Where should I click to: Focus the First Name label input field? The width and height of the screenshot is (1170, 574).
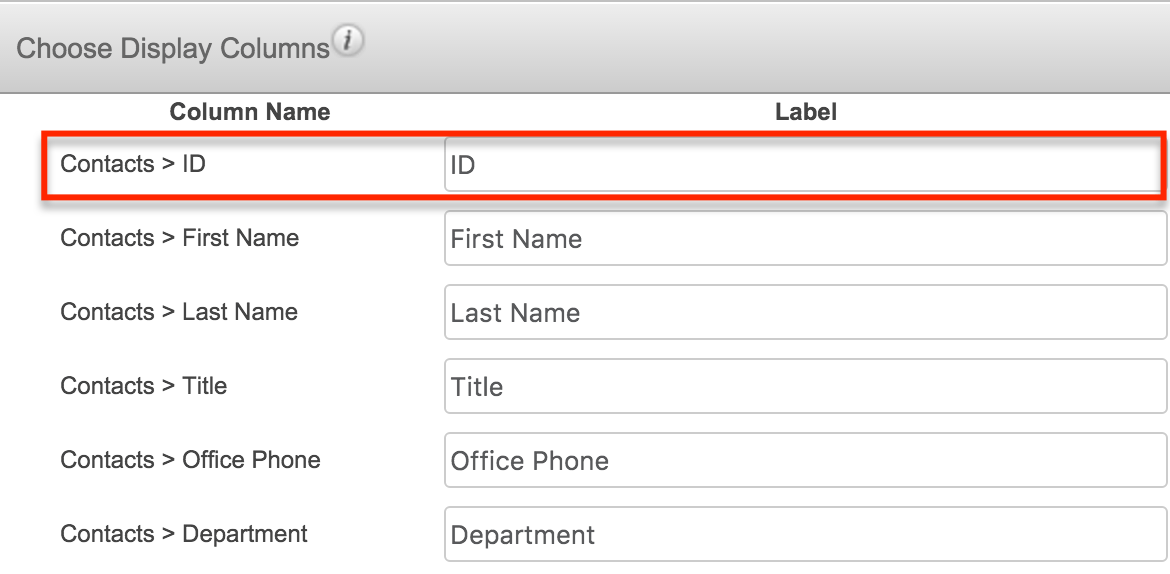pos(805,239)
